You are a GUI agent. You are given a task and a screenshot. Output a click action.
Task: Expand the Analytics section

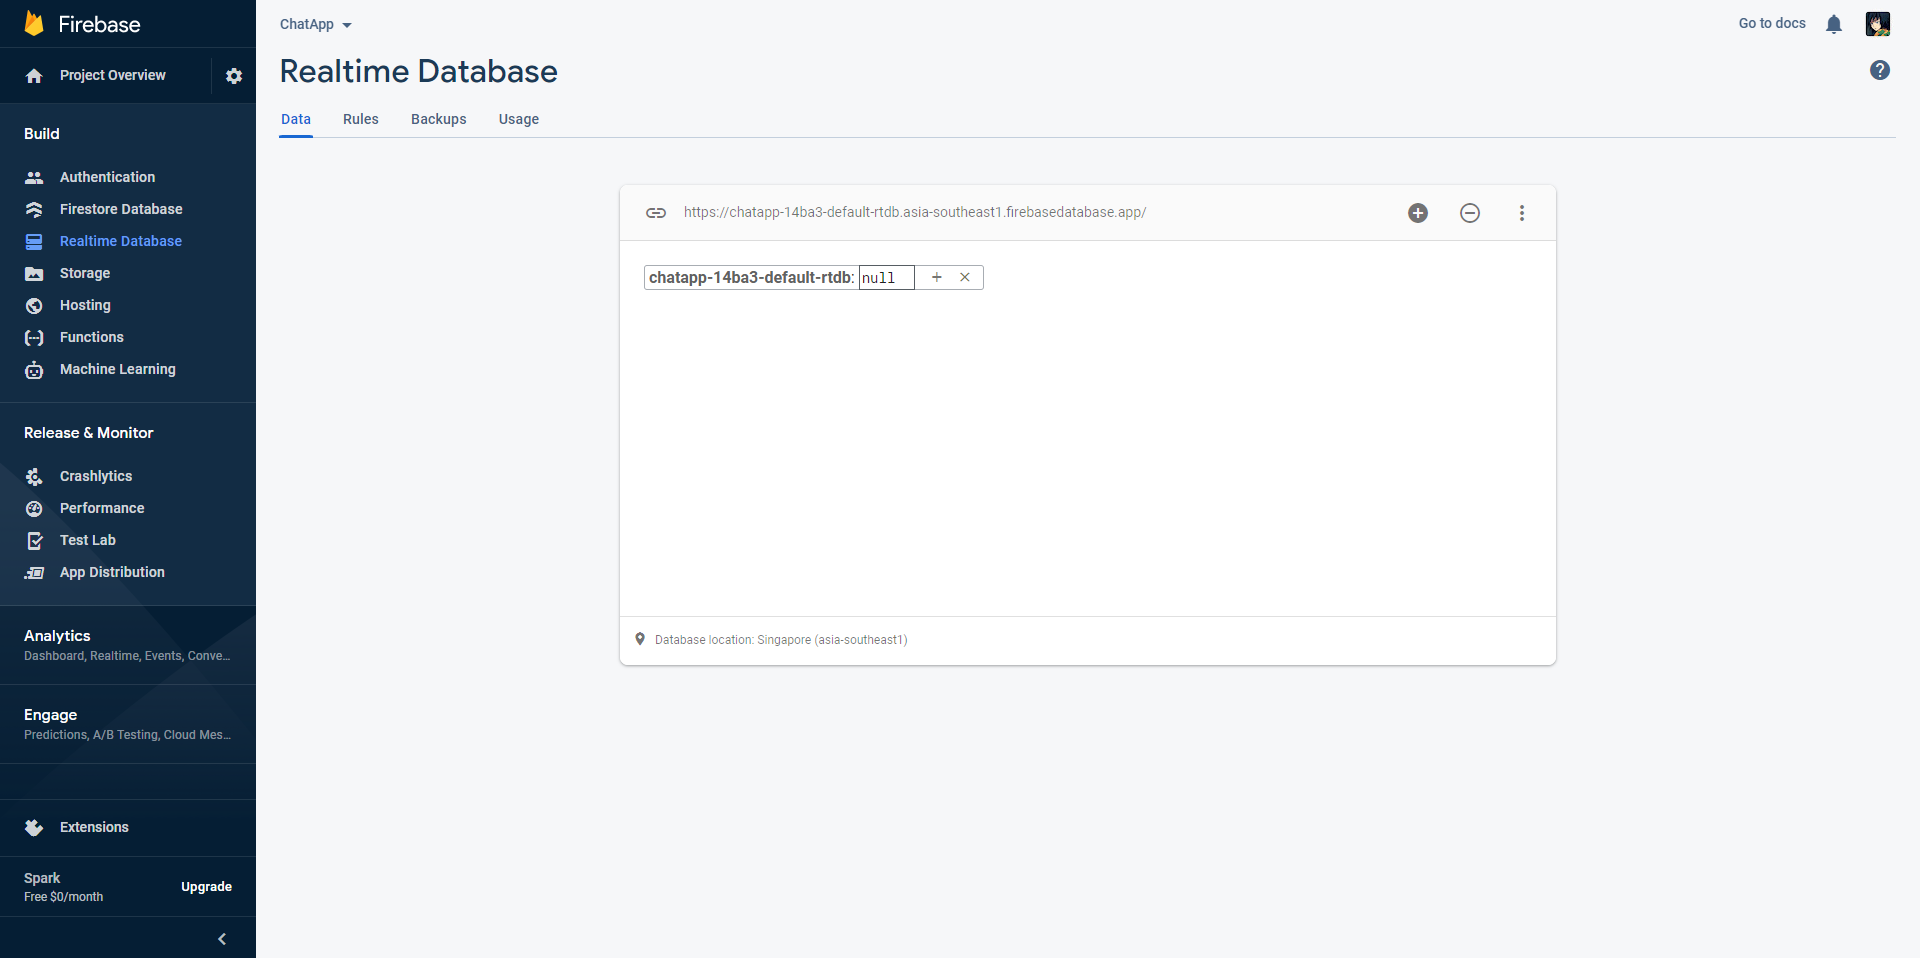click(x=128, y=645)
